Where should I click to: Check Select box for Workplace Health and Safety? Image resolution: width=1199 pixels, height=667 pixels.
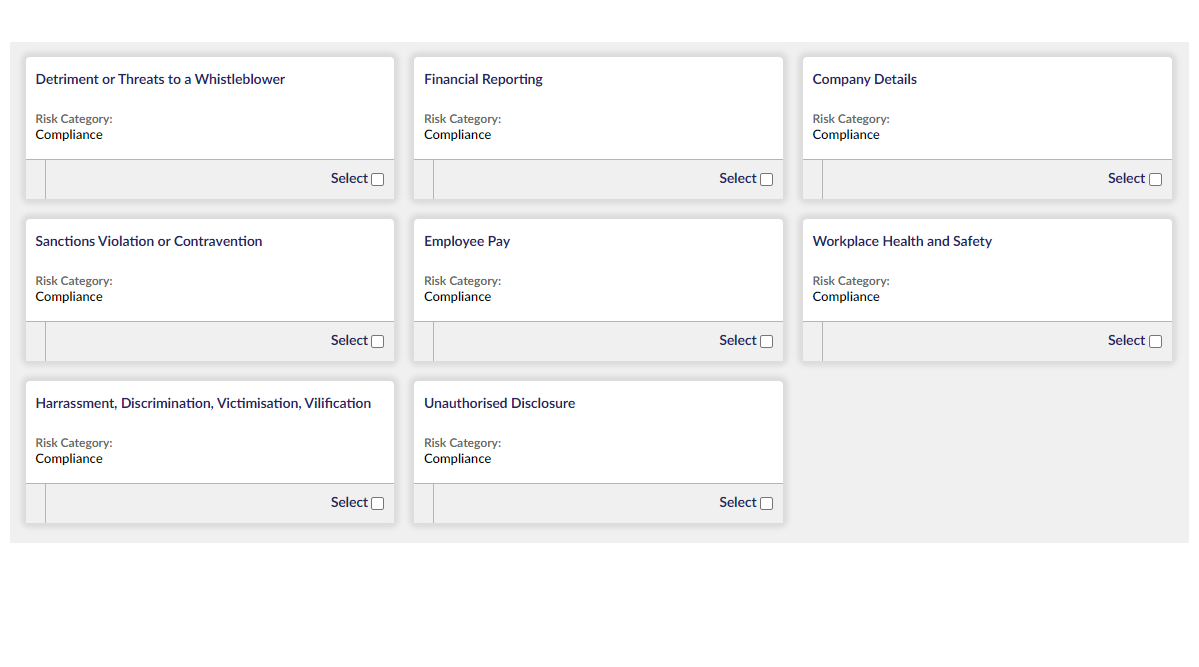[1155, 342]
